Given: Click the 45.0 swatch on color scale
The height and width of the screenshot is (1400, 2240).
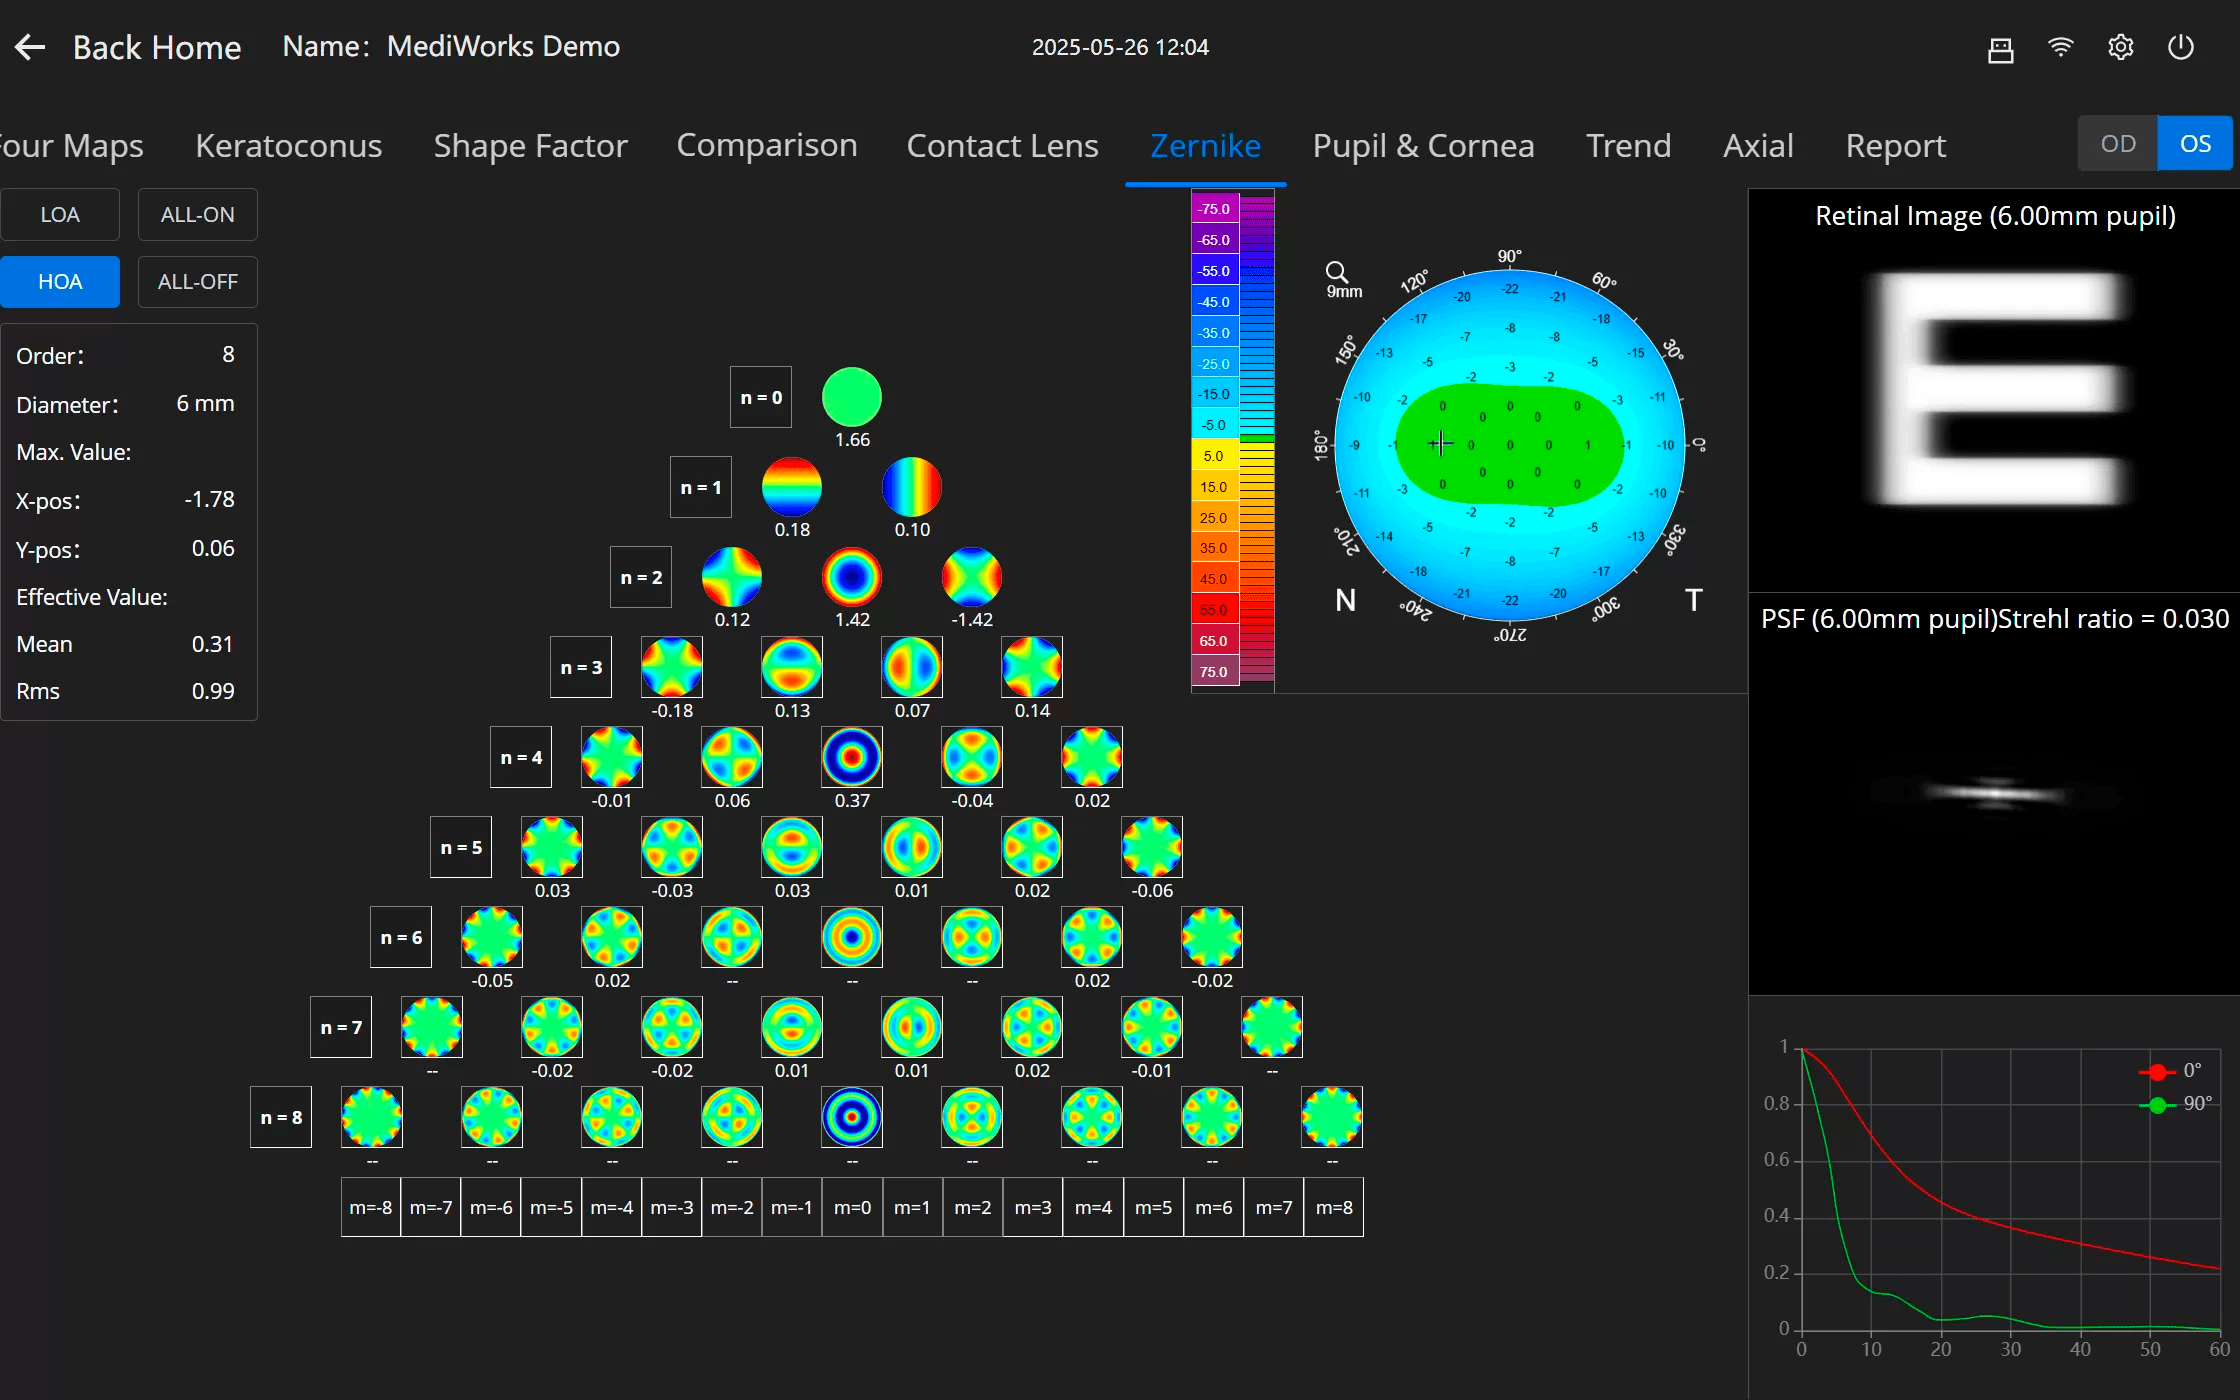Looking at the screenshot, I should click(x=1214, y=579).
